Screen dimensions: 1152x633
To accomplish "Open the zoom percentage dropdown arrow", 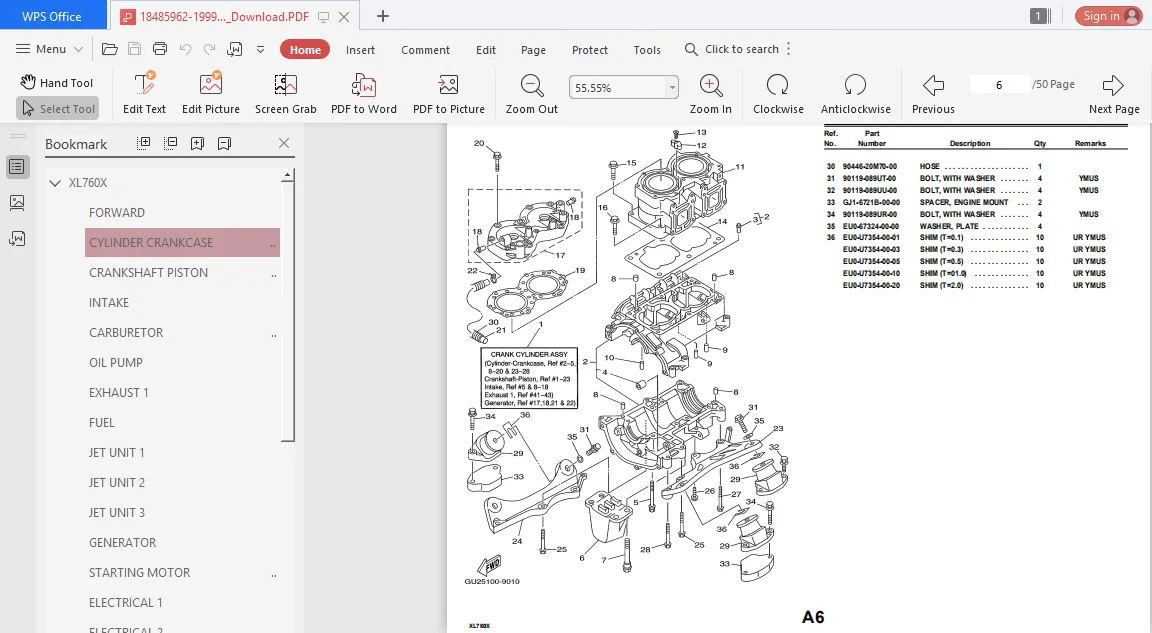I will [672, 87].
